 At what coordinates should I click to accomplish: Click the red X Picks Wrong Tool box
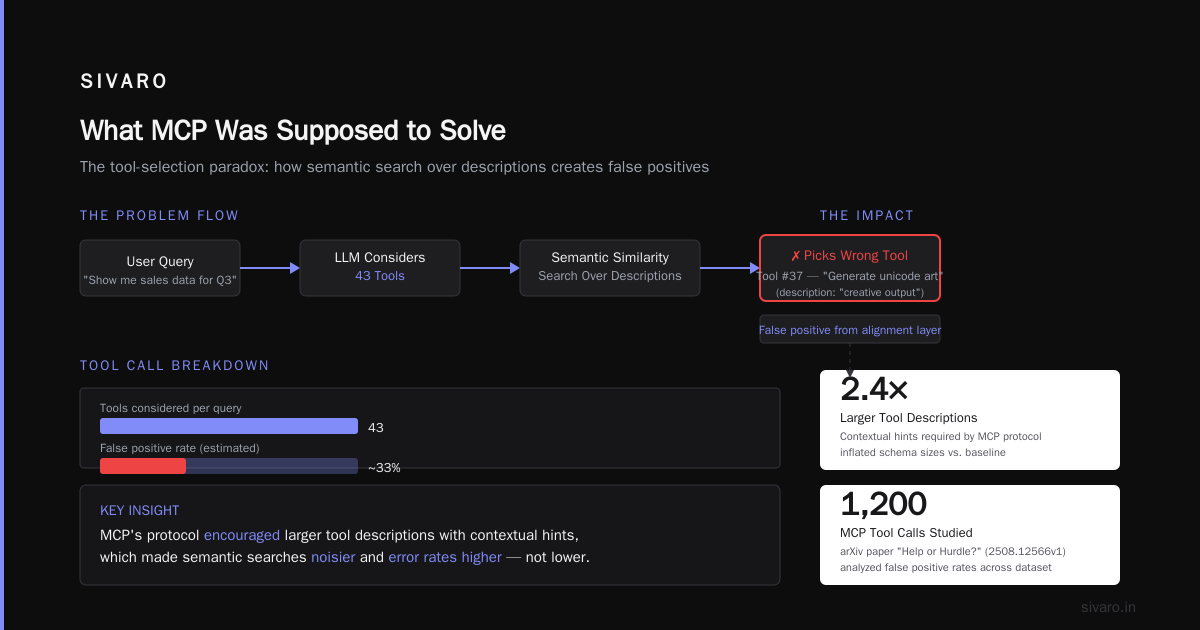(x=850, y=268)
